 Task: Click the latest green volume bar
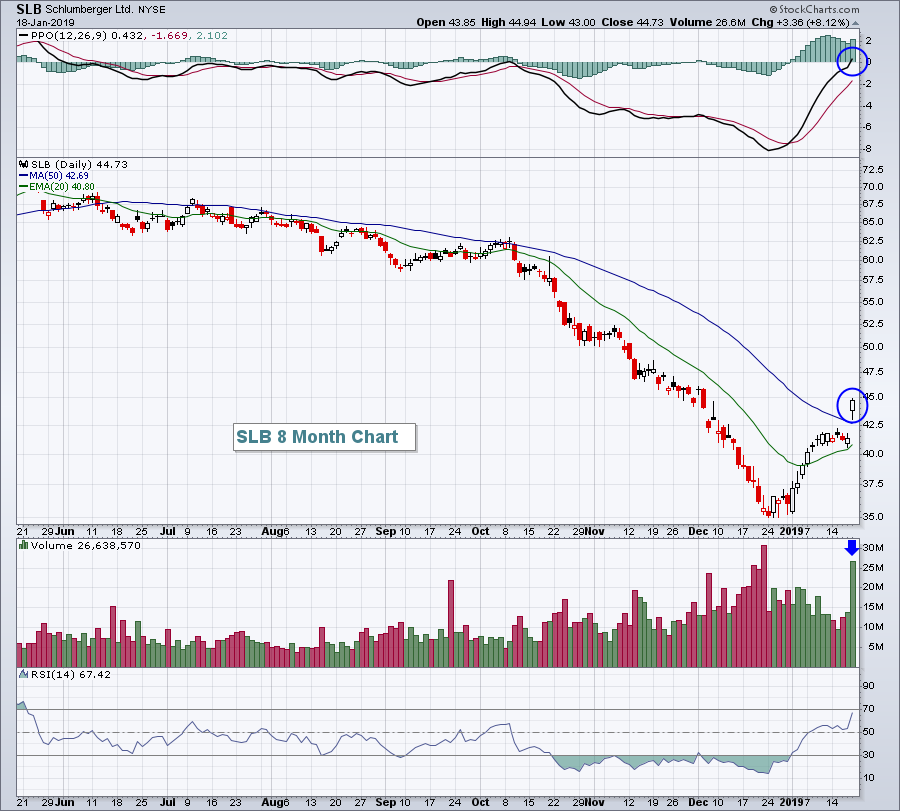(x=853, y=614)
